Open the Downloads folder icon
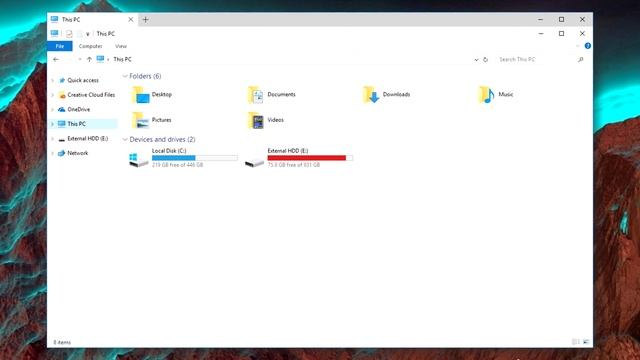Image resolution: width=640 pixels, height=360 pixels. (x=371, y=95)
